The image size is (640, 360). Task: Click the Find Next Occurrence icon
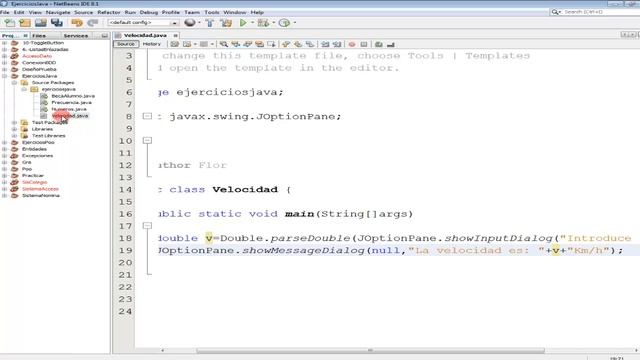[x=247, y=44]
